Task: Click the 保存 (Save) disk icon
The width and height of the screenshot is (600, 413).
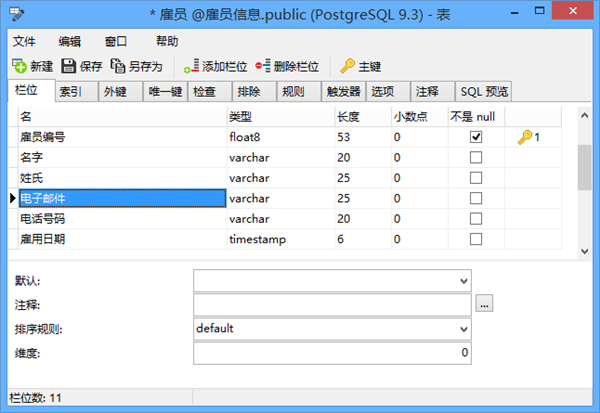Action: [69, 66]
